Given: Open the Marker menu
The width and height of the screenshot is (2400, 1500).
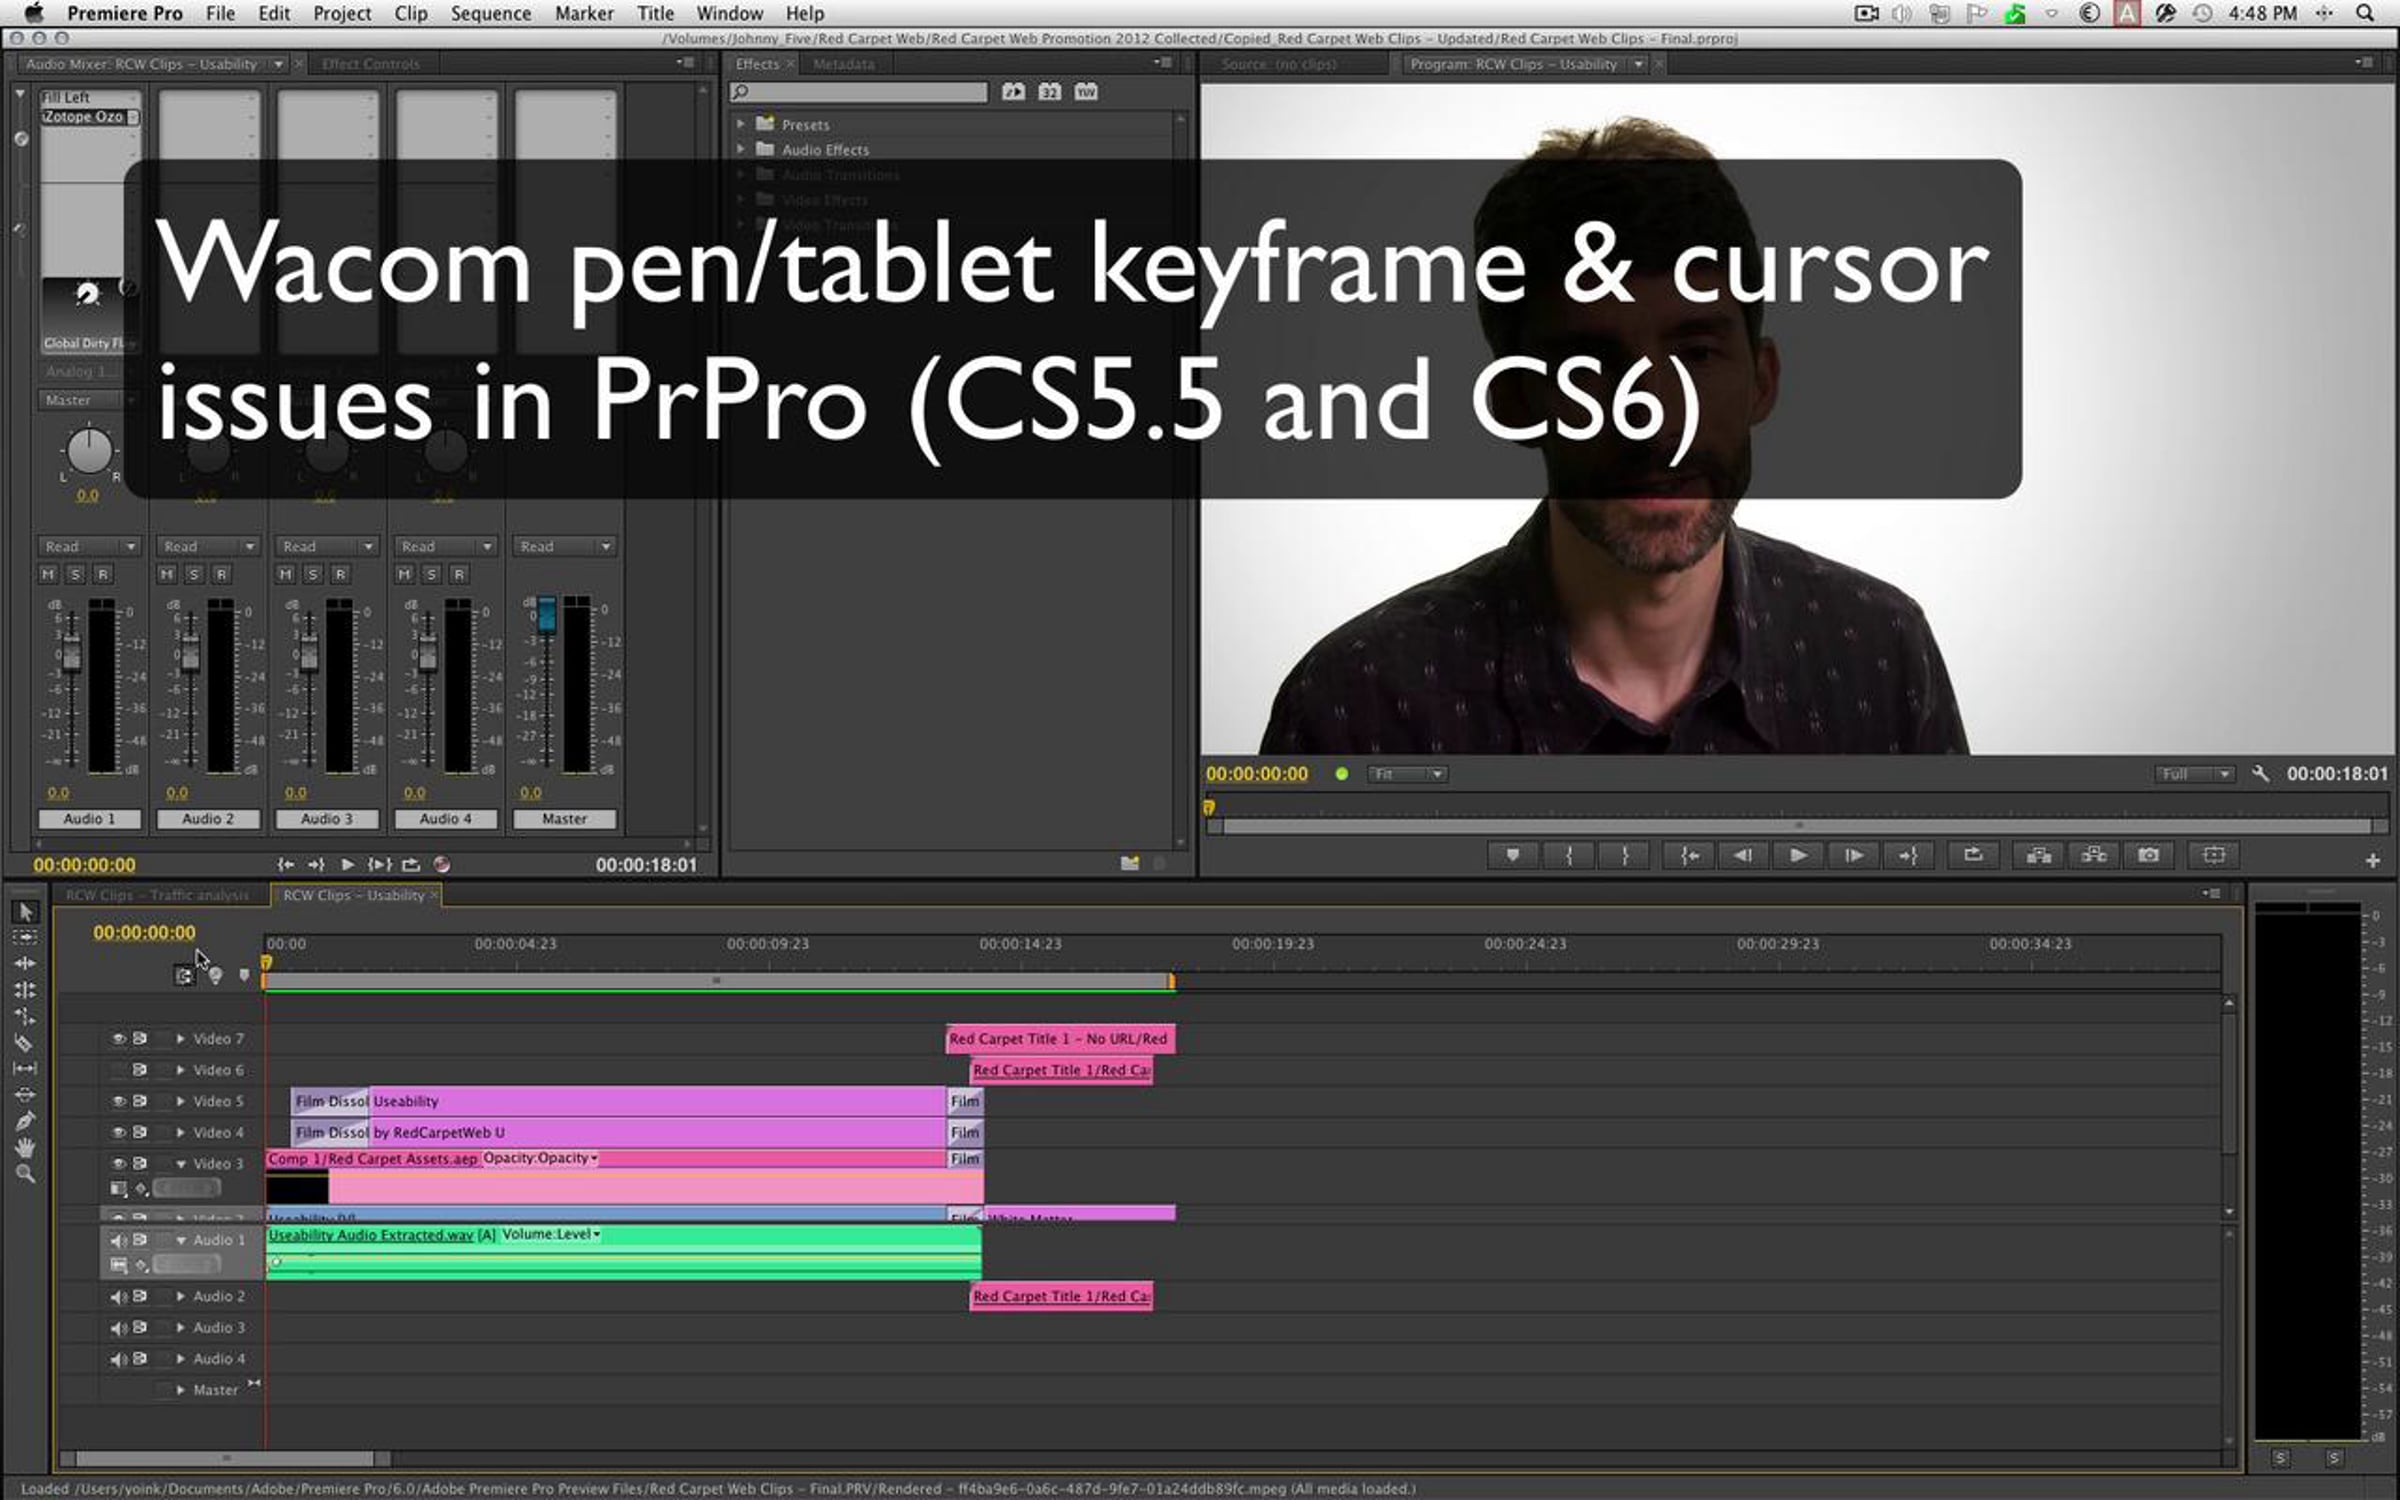Looking at the screenshot, I should click(x=584, y=13).
